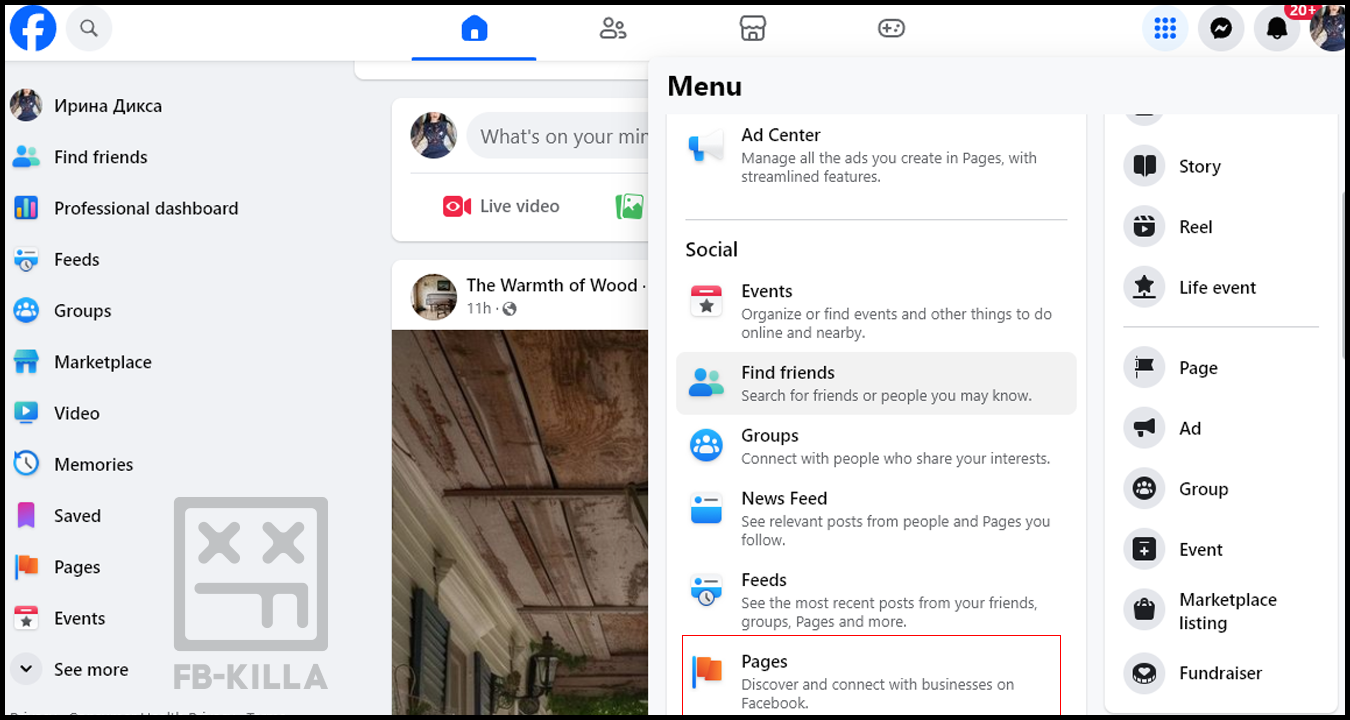1350x720 pixels.
Task: Open Professional dashboard in left sidebar
Action: coord(145,208)
